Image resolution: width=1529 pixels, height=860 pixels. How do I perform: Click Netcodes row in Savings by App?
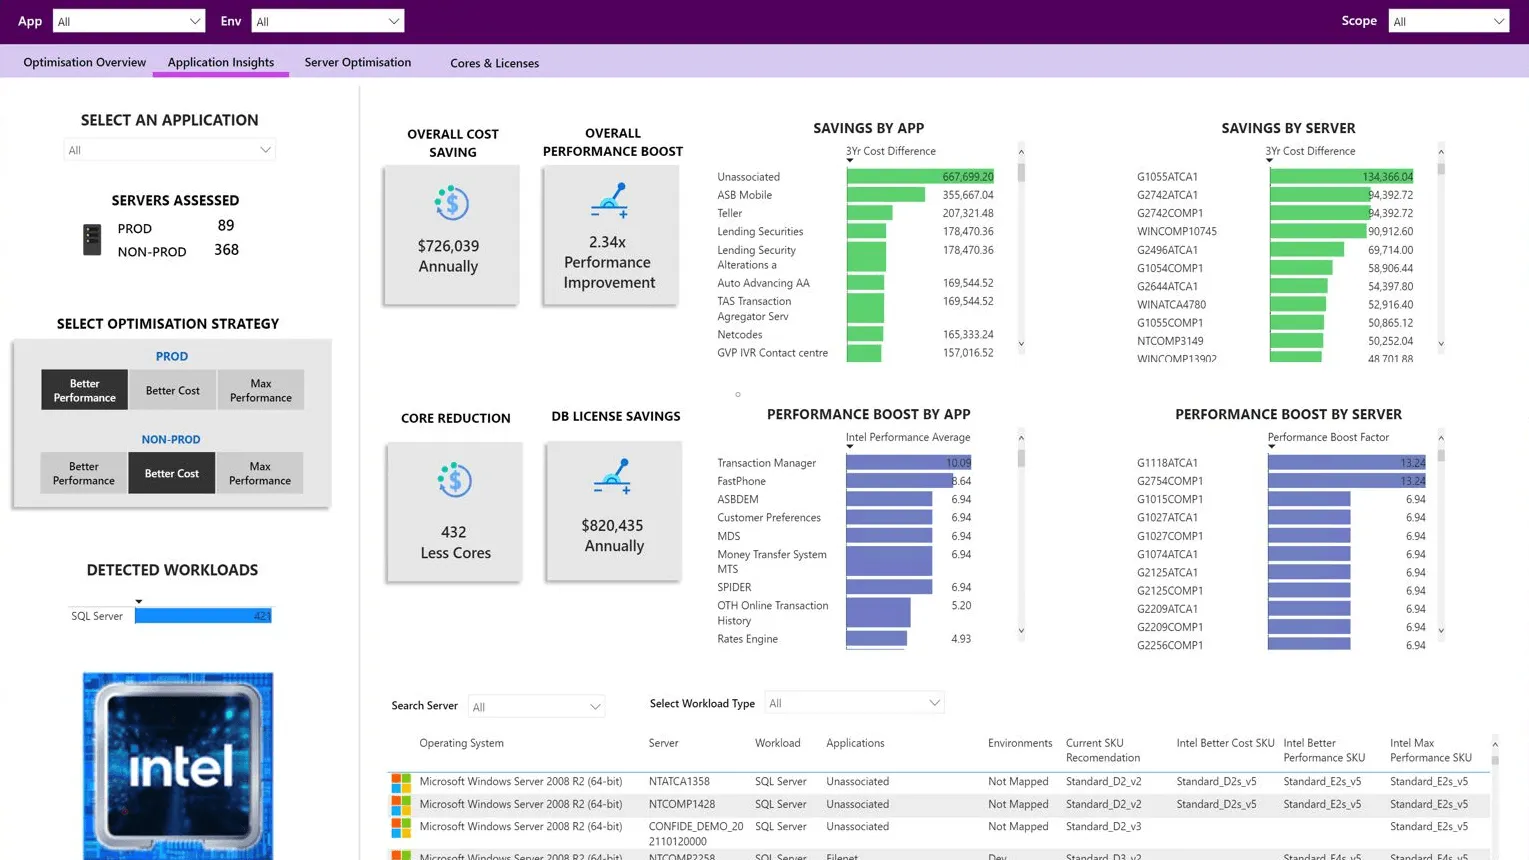click(739, 335)
